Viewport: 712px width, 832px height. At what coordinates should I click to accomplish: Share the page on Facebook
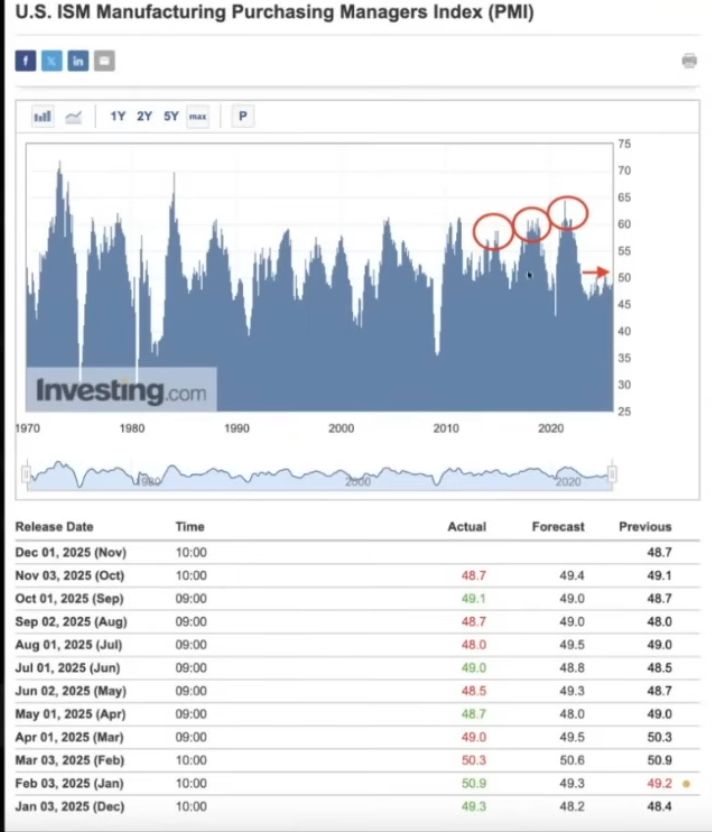tap(26, 61)
